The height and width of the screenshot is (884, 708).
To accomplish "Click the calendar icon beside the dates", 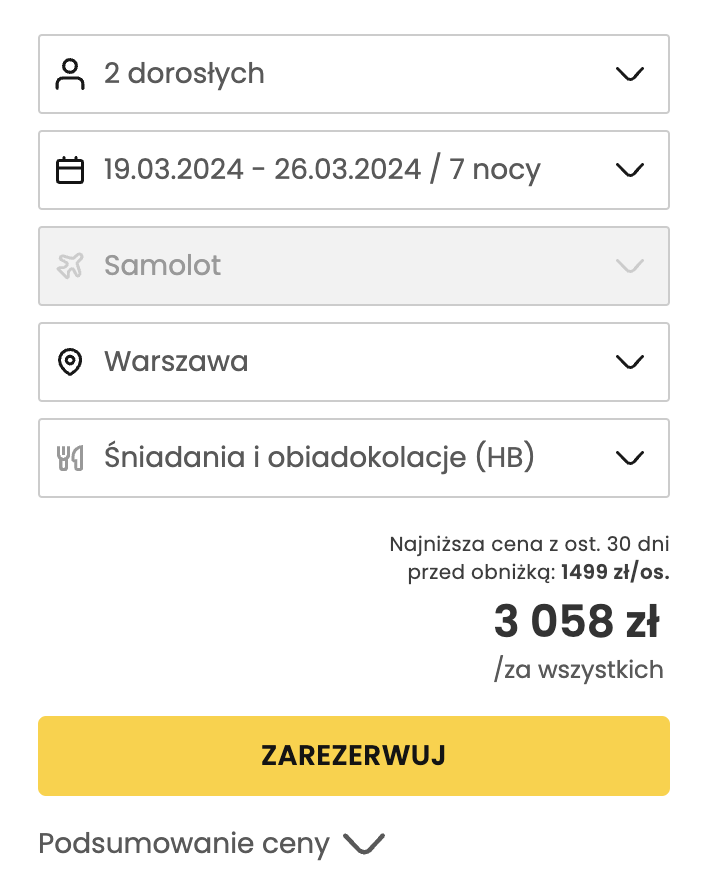I will point(70,169).
